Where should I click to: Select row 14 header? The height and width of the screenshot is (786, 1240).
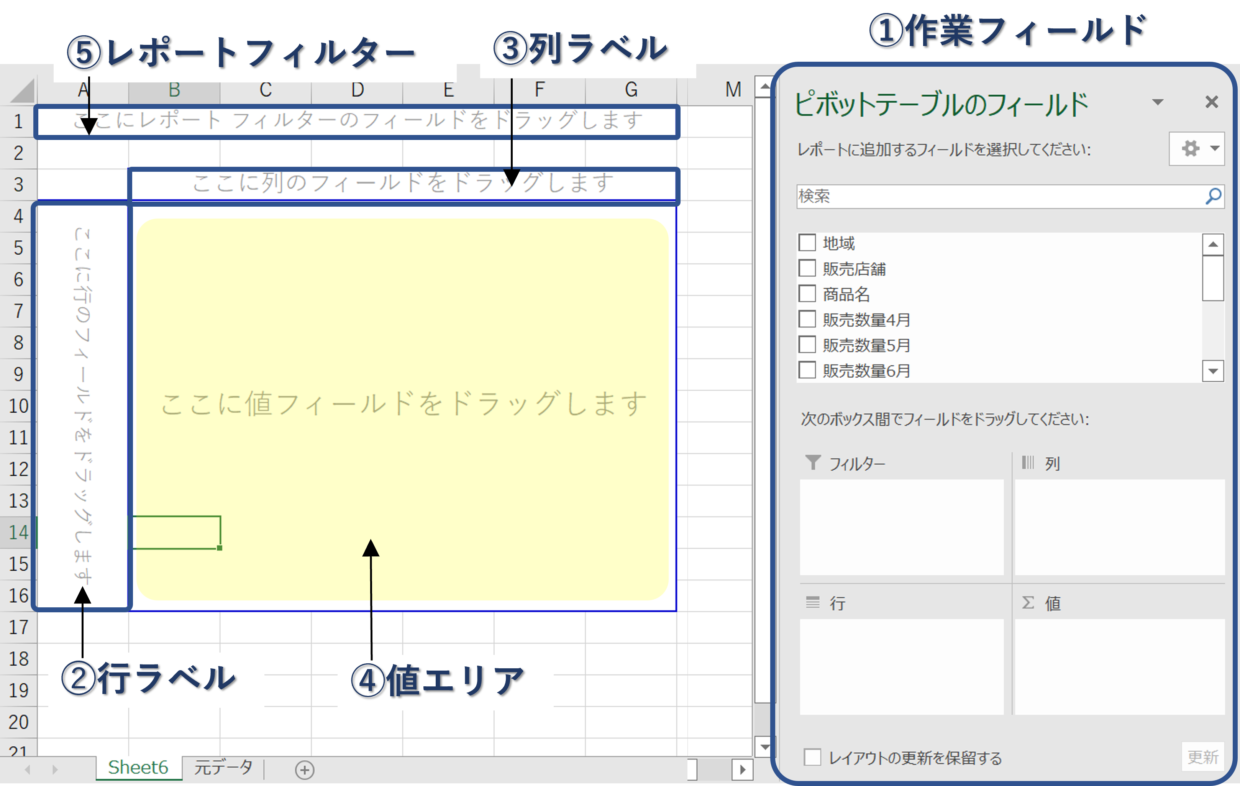coord(18,532)
